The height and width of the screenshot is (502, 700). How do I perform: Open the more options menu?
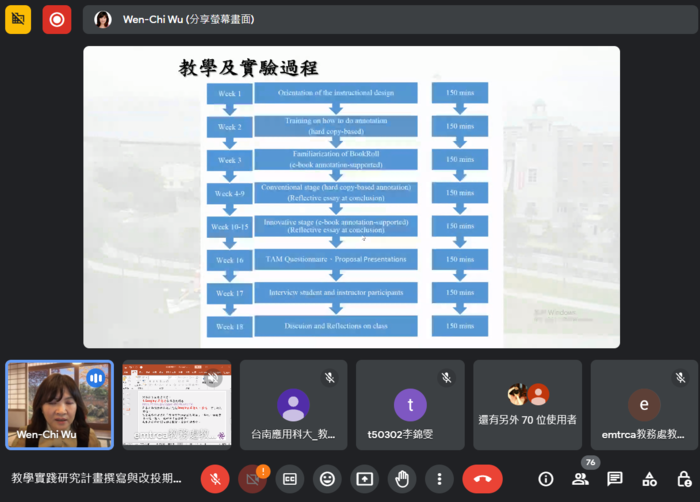tap(439, 479)
